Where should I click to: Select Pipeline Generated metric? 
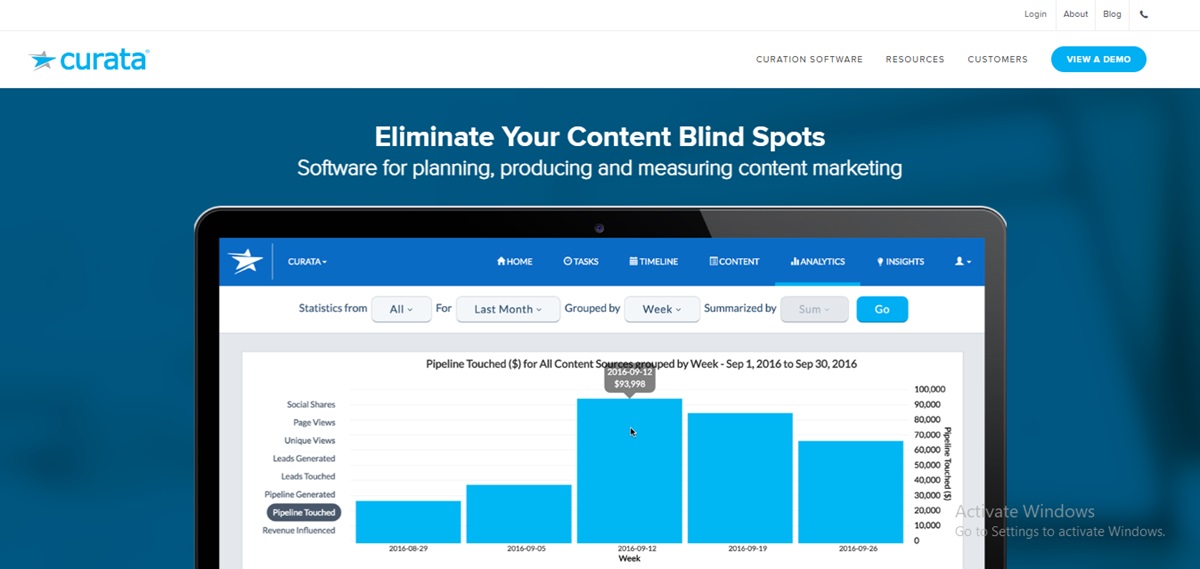pyautogui.click(x=300, y=495)
